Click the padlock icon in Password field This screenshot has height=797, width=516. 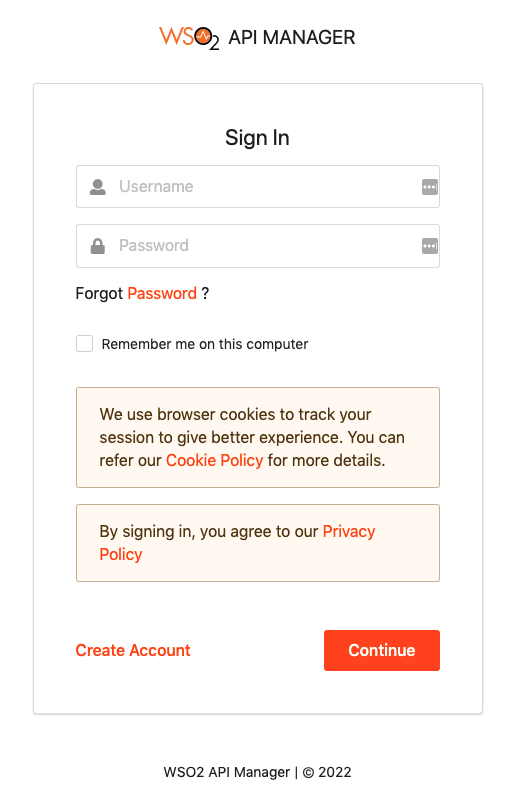[98, 246]
